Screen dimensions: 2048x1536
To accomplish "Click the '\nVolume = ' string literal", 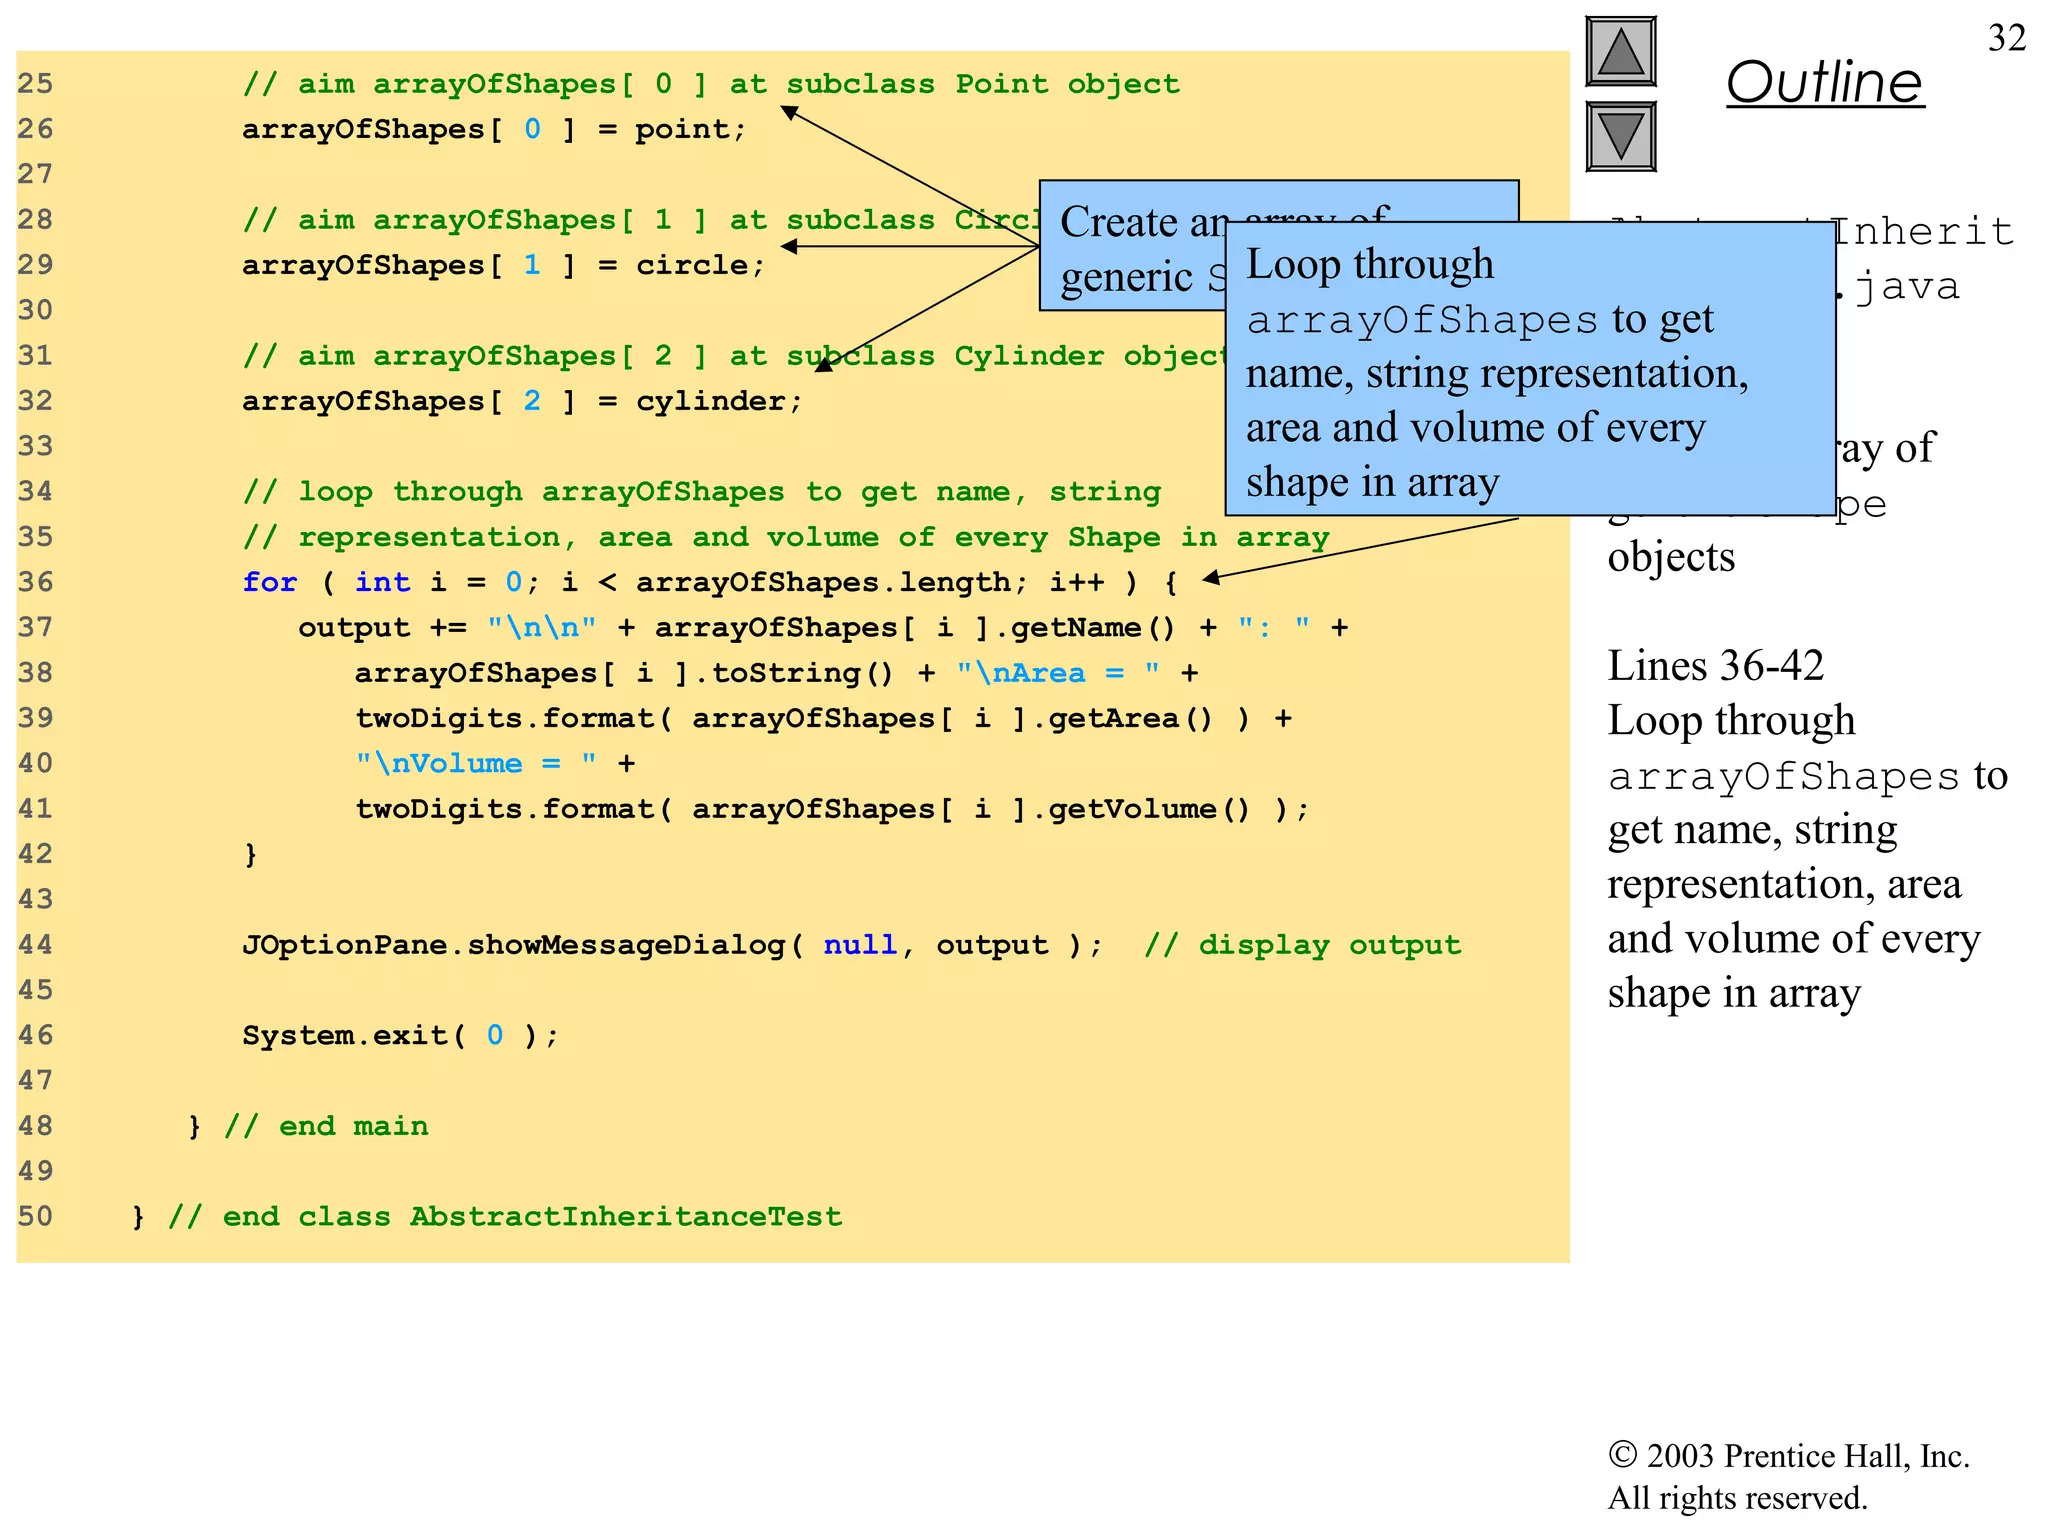I will click(x=476, y=764).
